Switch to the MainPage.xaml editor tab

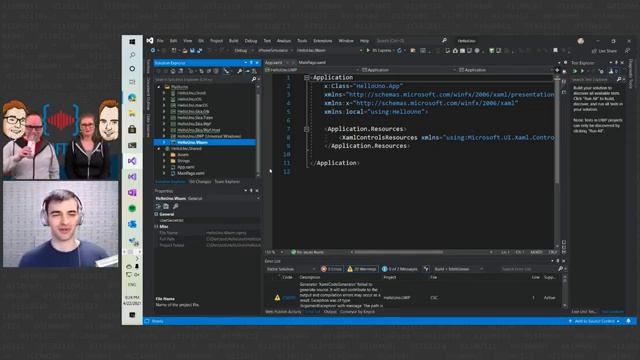coord(312,62)
